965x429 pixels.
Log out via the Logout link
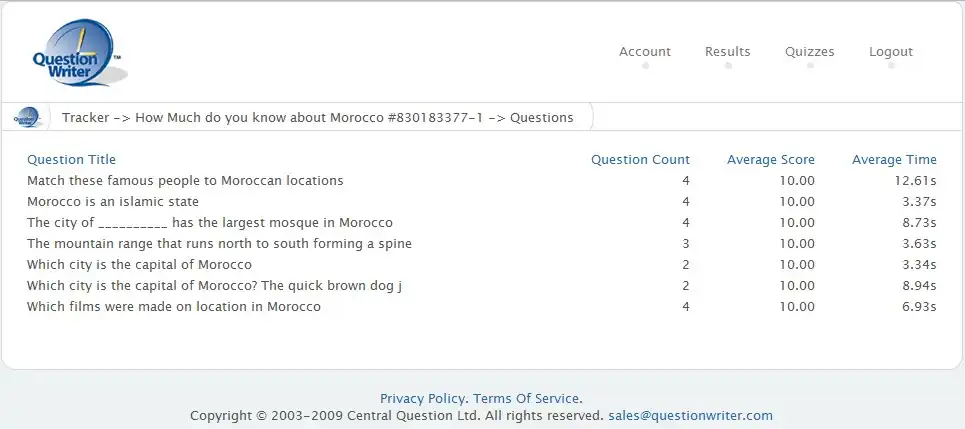[x=890, y=52]
